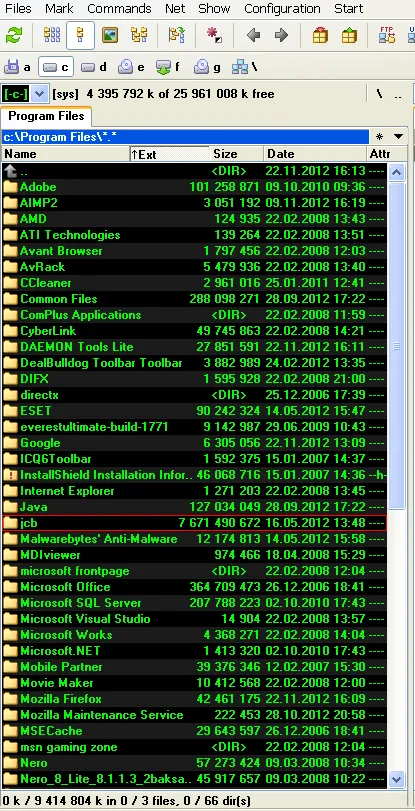Sort by the Name column header
This screenshot has height=811, width=415.
66,154
